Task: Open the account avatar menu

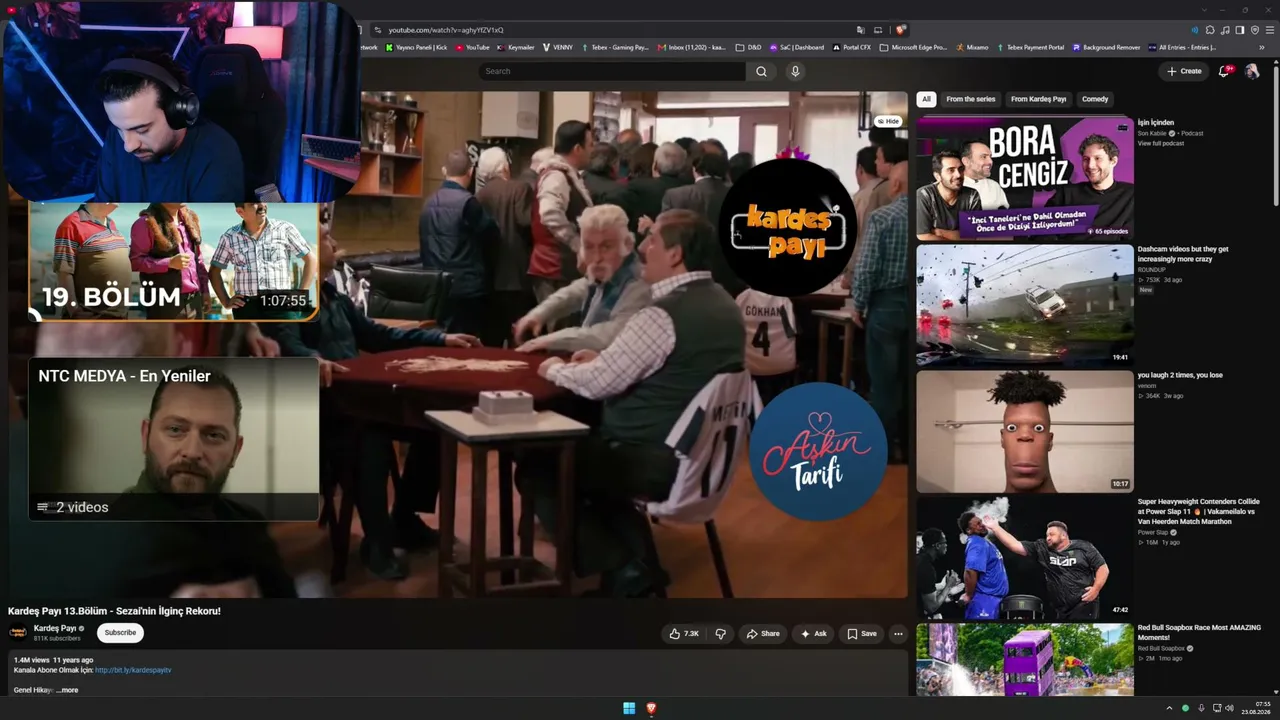Action: coord(1251,71)
